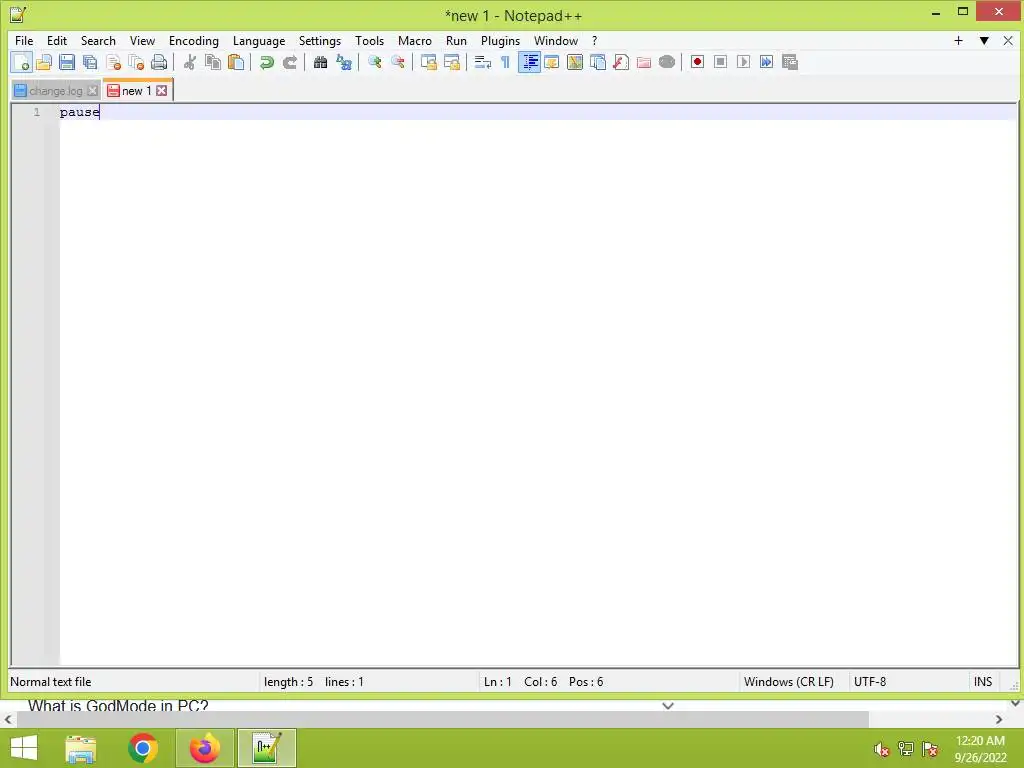This screenshot has height=768, width=1024.
Task: Open the document list dropdown triangle
Action: (x=984, y=40)
